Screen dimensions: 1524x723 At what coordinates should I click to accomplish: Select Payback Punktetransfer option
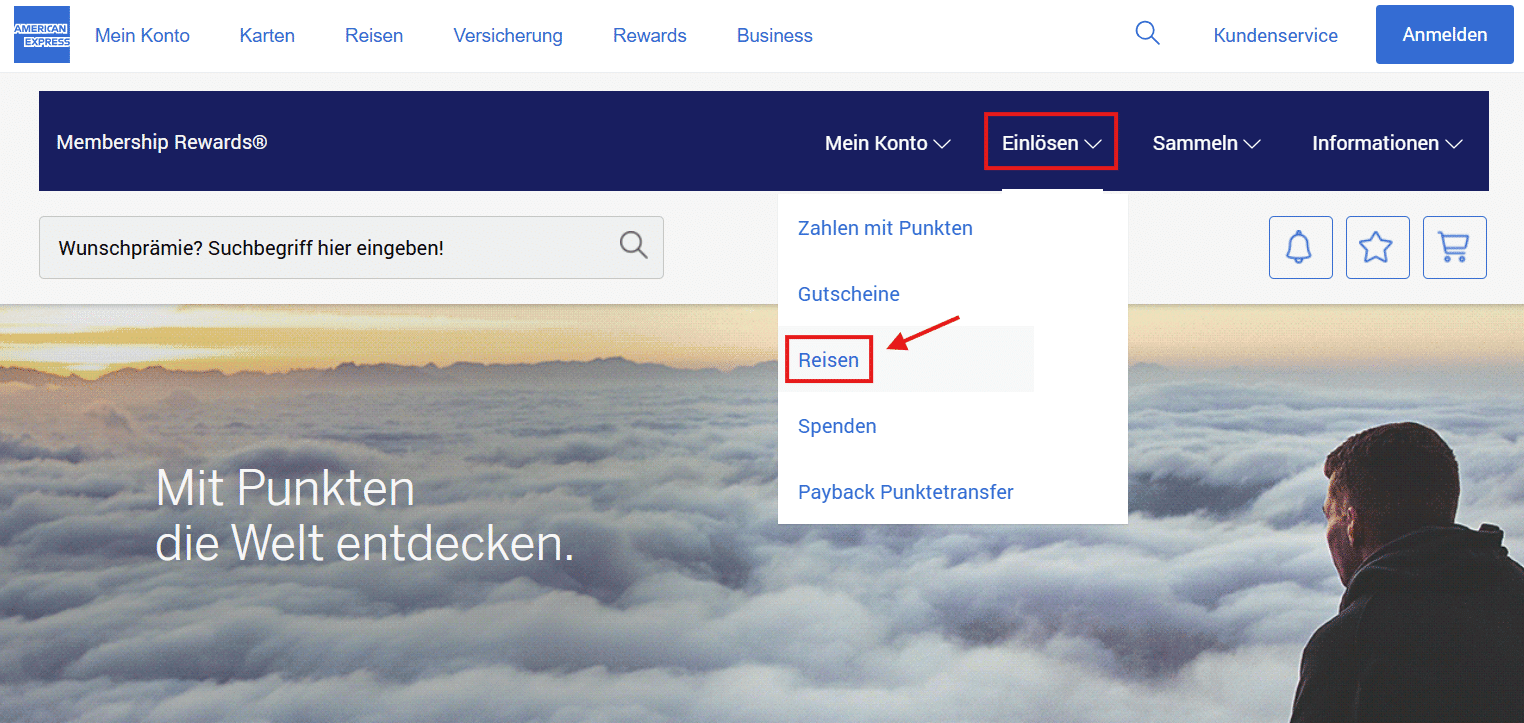point(905,491)
